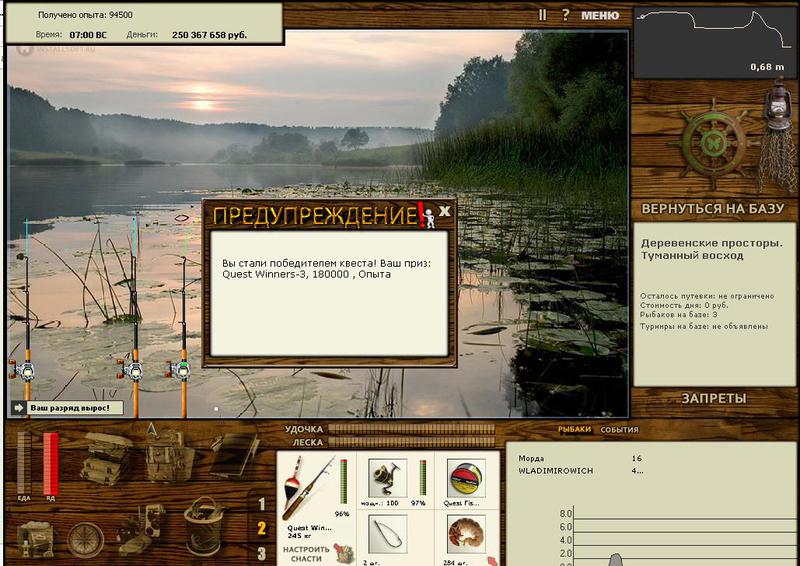Click the Турниры на базе: не объявлены line

click(704, 326)
